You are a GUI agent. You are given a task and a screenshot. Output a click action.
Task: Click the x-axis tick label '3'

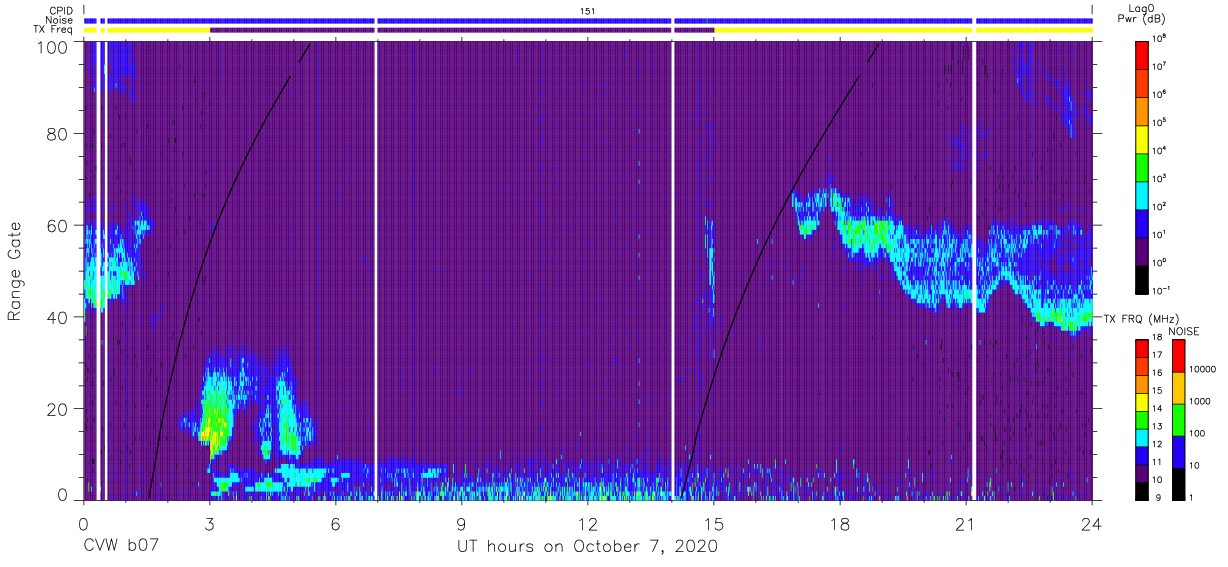[x=209, y=523]
